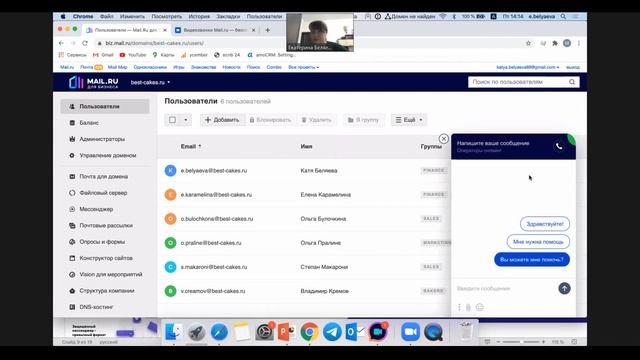Open the Новости portal link
This screenshot has width=640, height=360.
coord(231,67)
